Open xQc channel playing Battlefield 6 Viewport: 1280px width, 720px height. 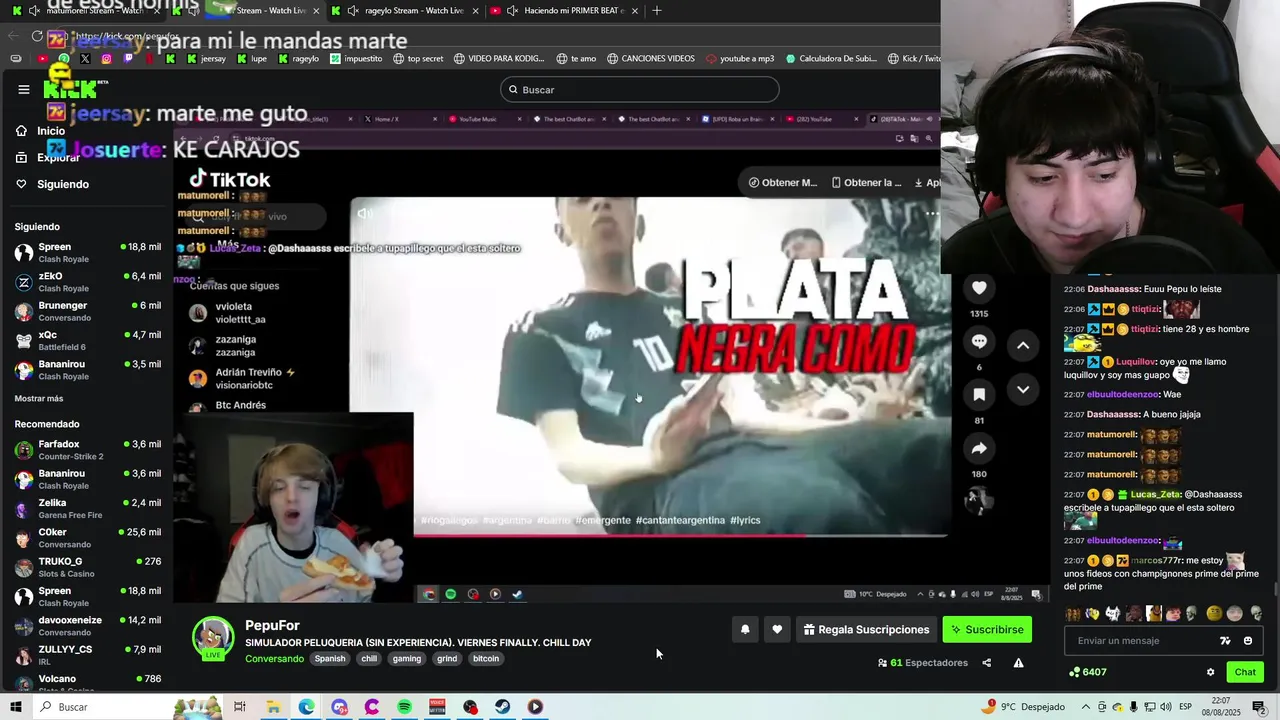click(x=88, y=340)
